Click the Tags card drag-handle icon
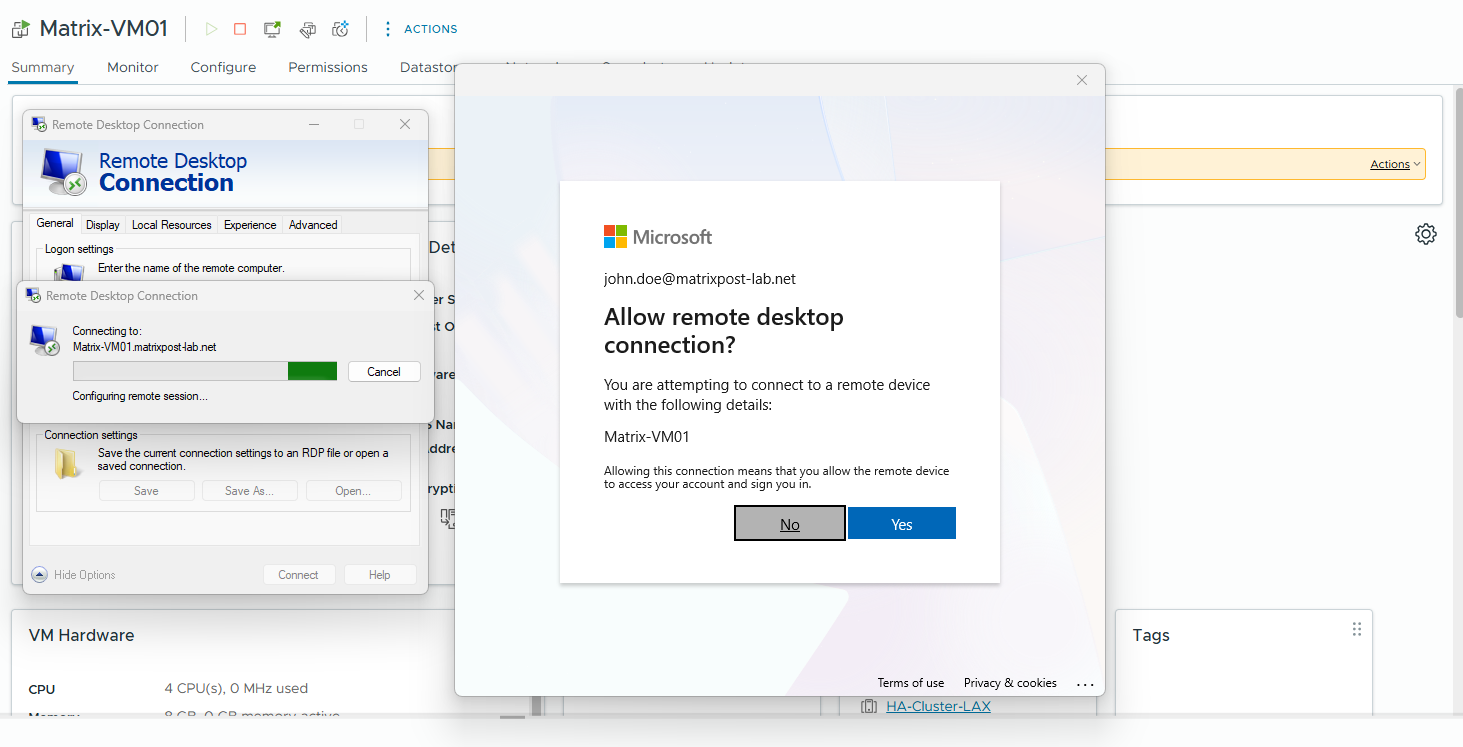The image size is (1463, 747). (x=1357, y=629)
